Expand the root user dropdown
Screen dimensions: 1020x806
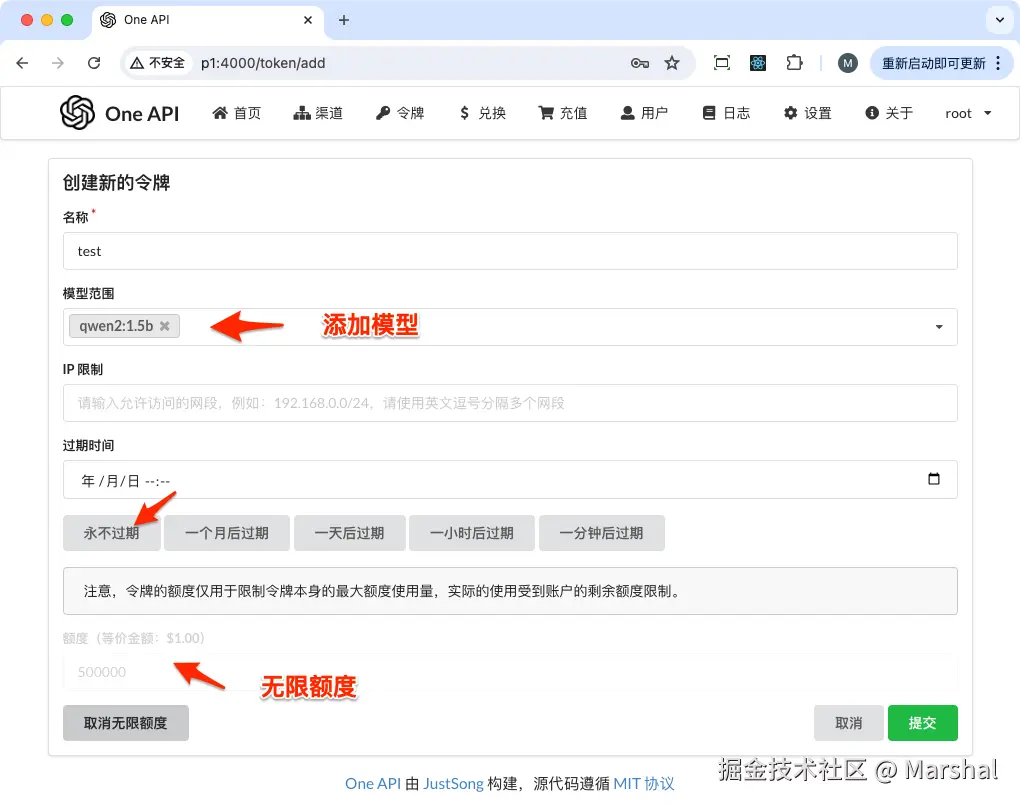click(x=968, y=113)
